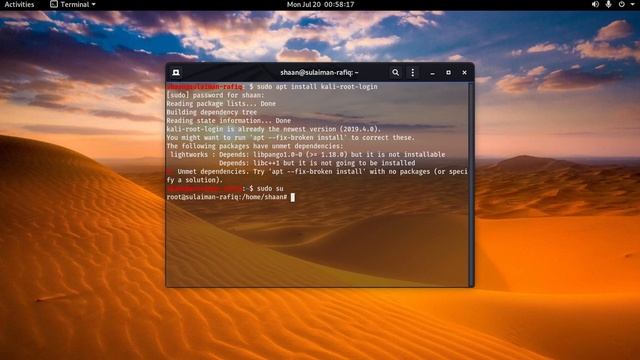The image size is (640, 360).
Task: Click the terminal vertical scrollbar
Action: click(x=471, y=184)
